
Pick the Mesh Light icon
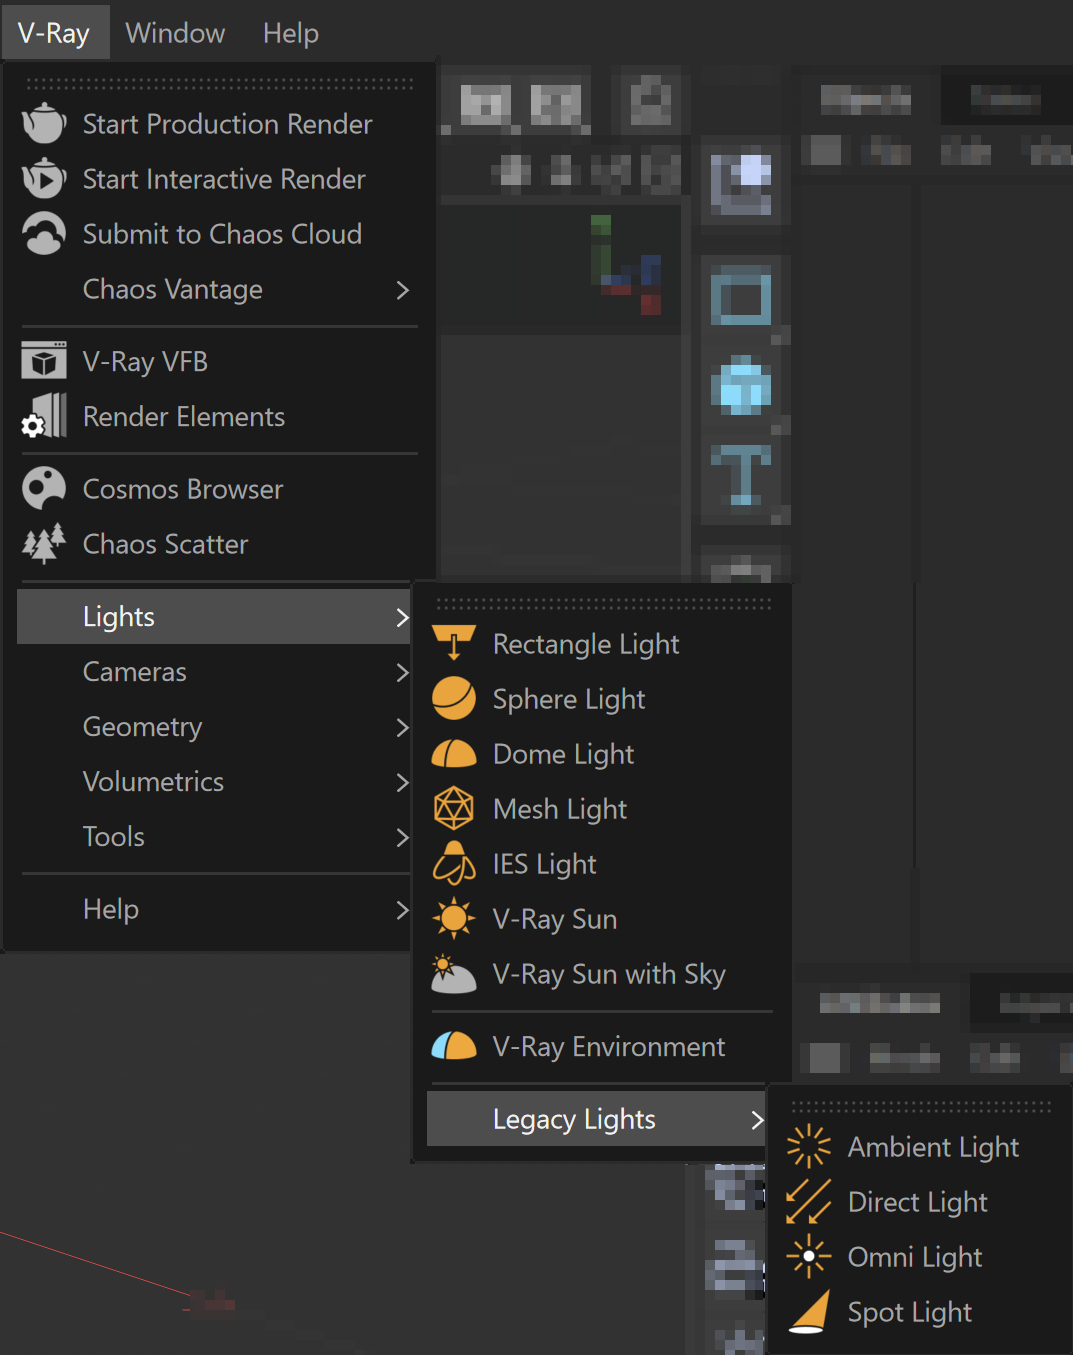coord(454,809)
